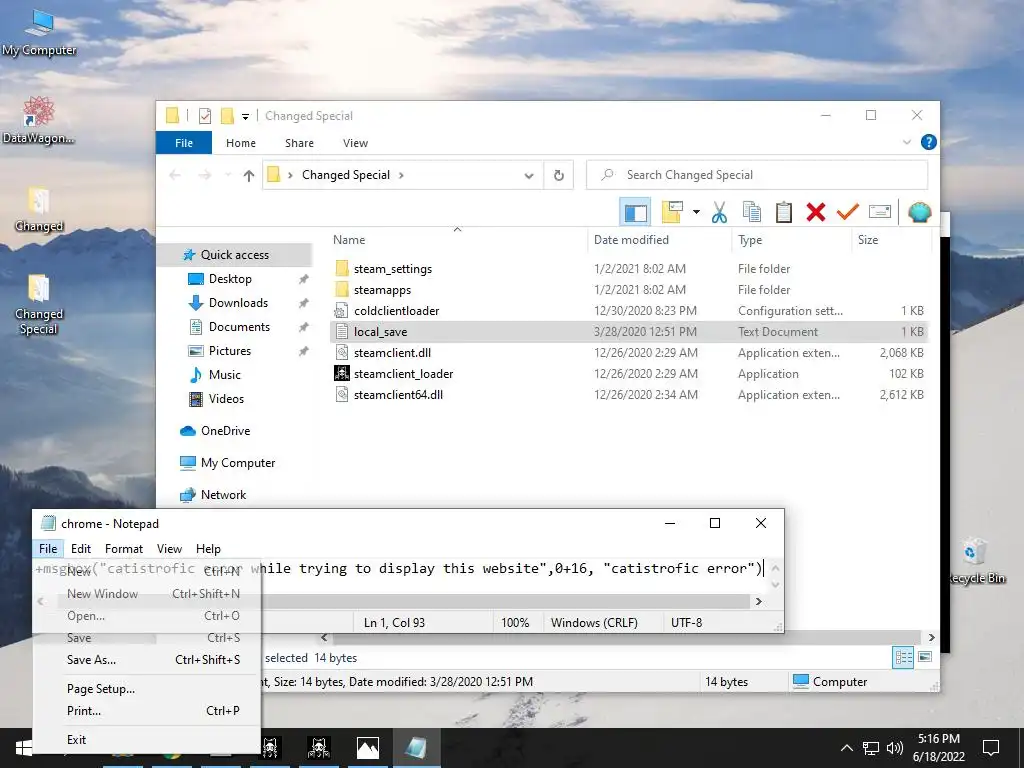Image resolution: width=1024 pixels, height=768 pixels.
Task: Click the Back navigation arrow
Action: pyautogui.click(x=174, y=175)
